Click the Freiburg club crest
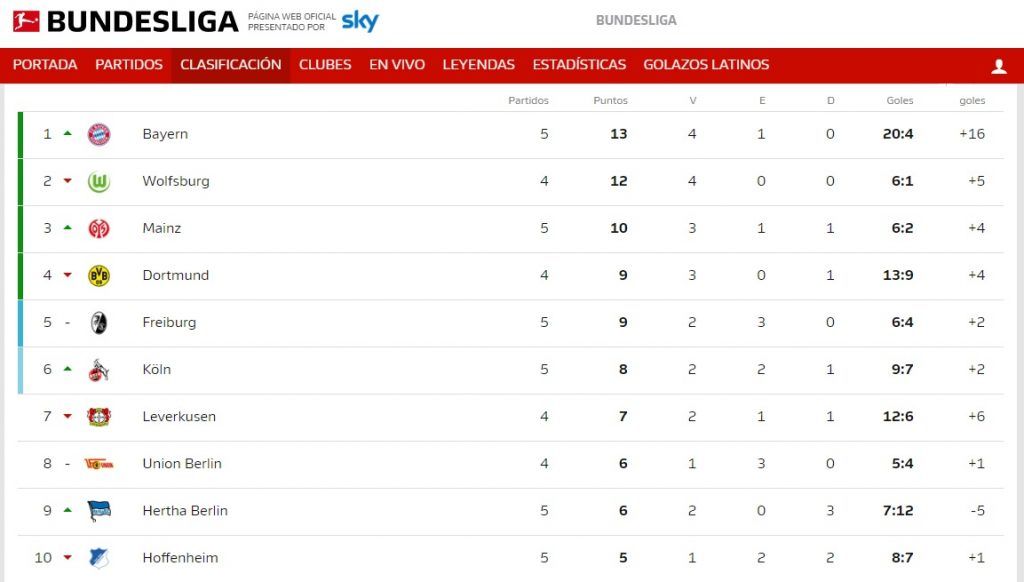1024x582 pixels. [99, 323]
